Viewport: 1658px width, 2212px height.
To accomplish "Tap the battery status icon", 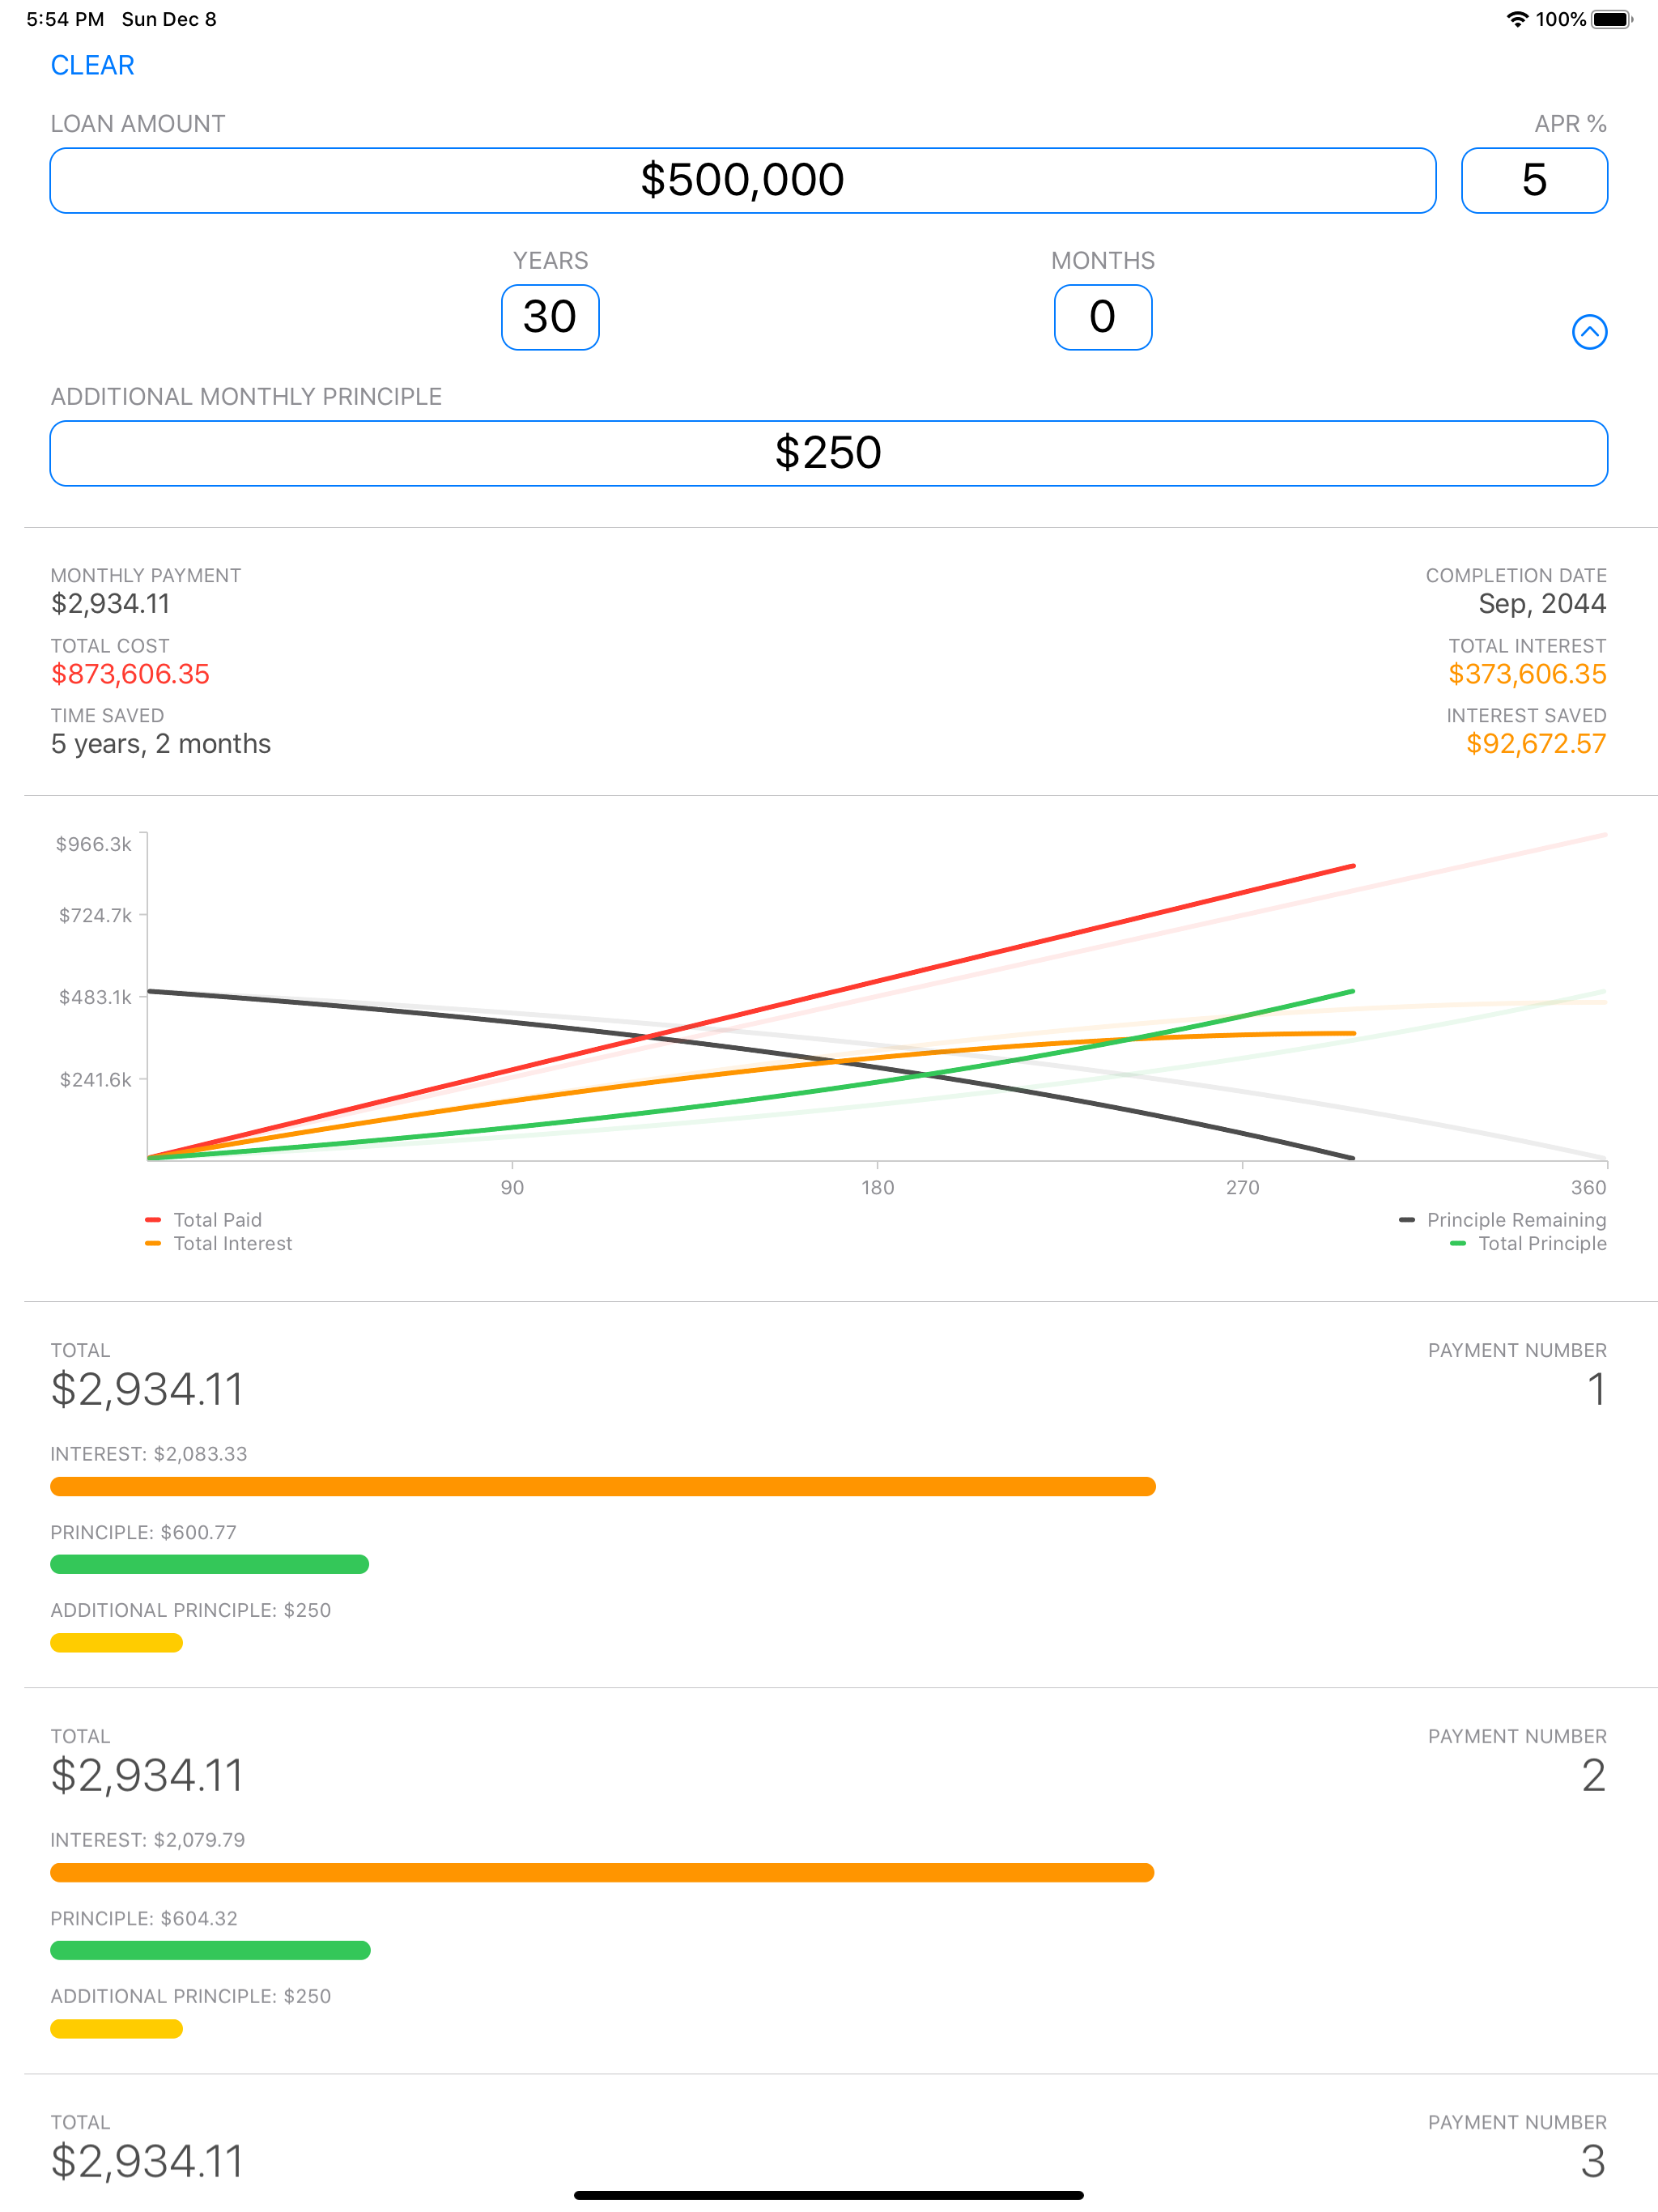I will pos(1612,19).
